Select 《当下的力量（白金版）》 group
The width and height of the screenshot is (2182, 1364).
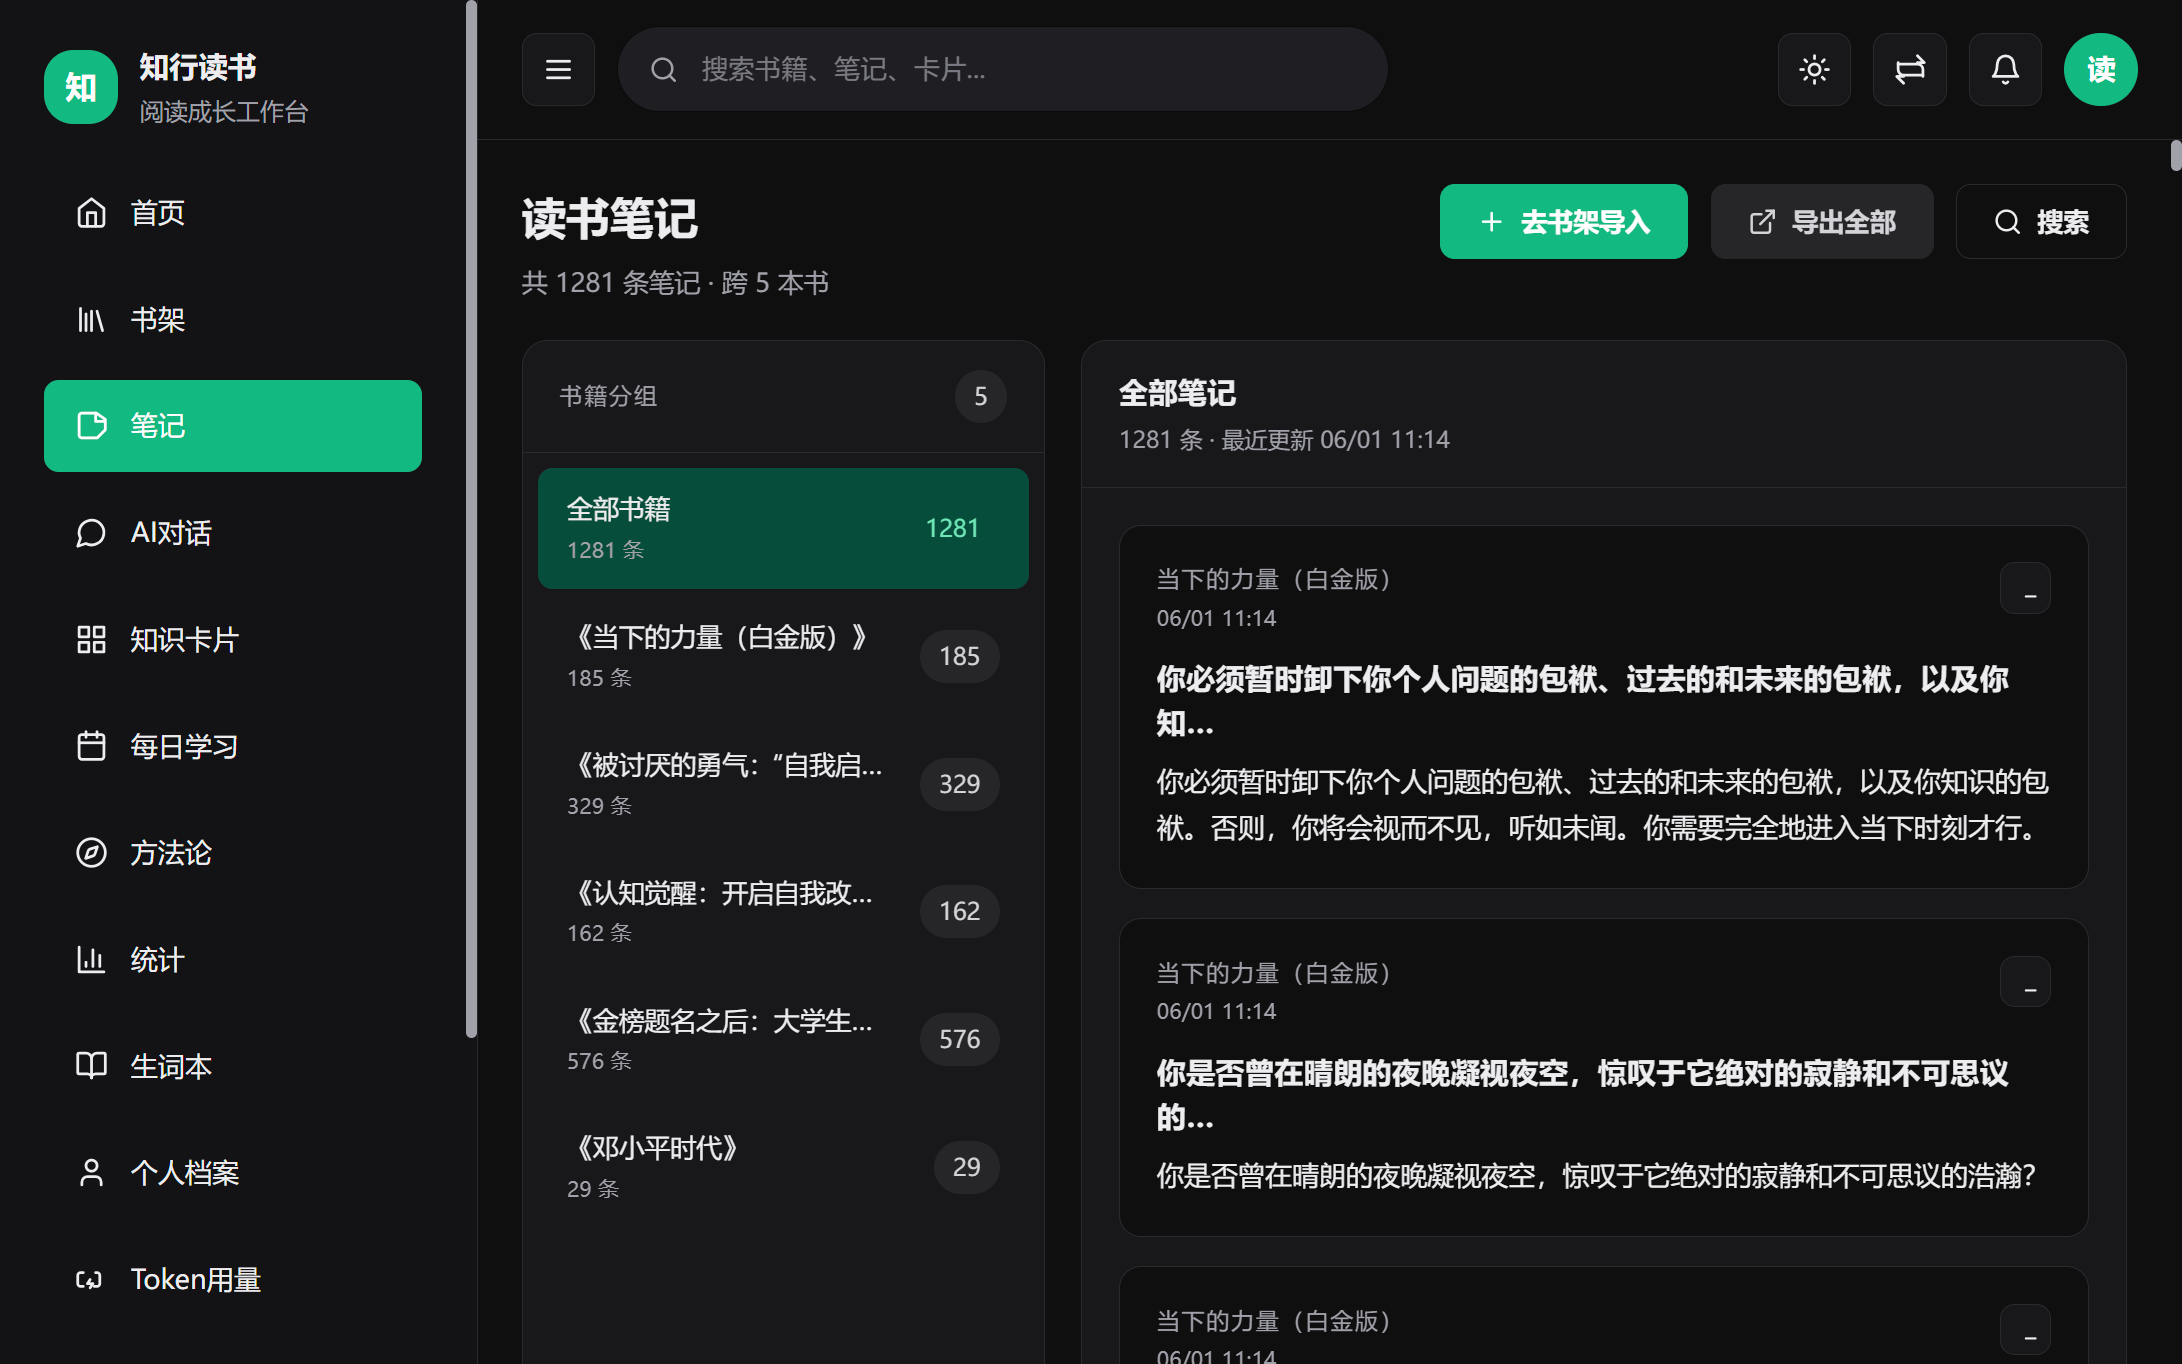point(783,656)
